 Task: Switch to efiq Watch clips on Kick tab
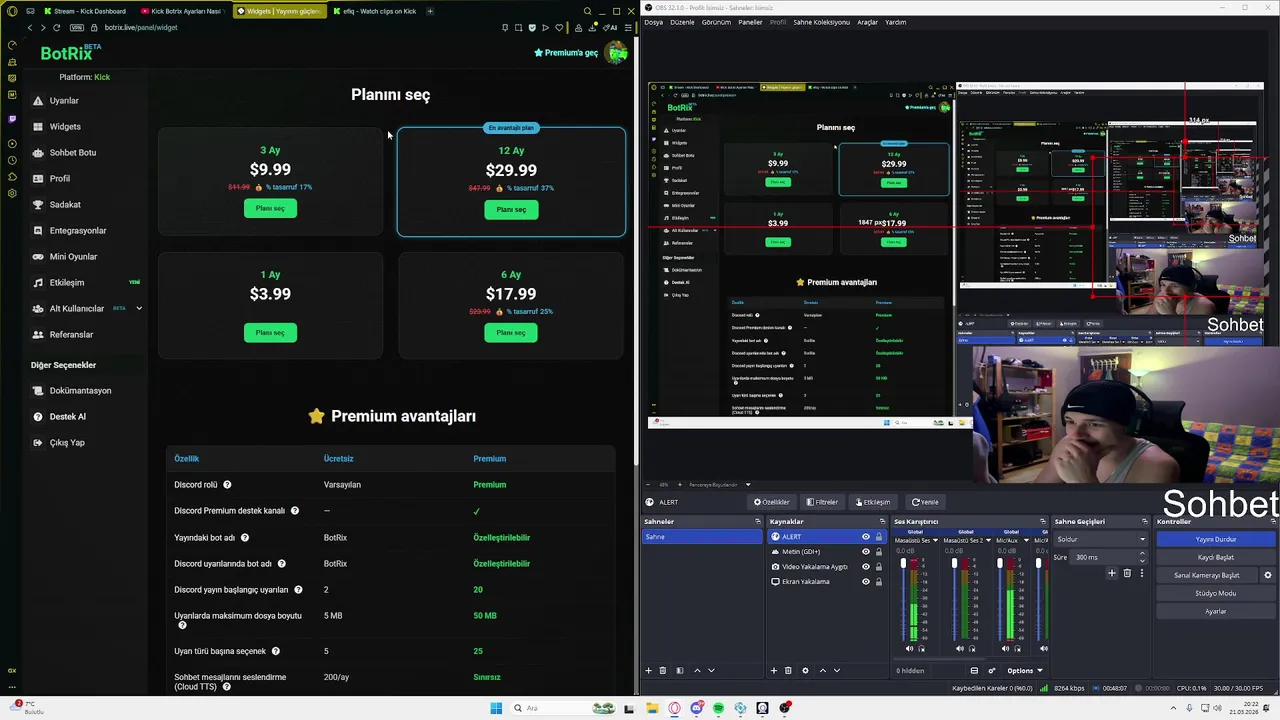[x=374, y=11]
